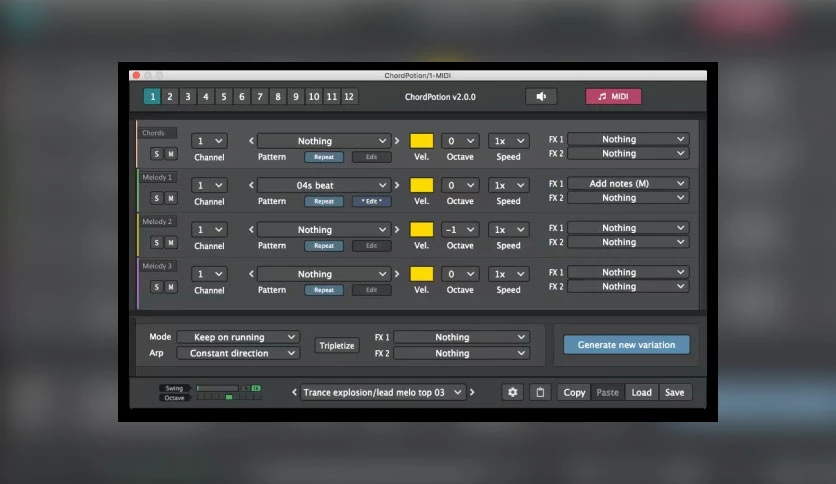This screenshot has height=484, width=836.
Task: Switch to slot tab 2
Action: click(x=170, y=96)
